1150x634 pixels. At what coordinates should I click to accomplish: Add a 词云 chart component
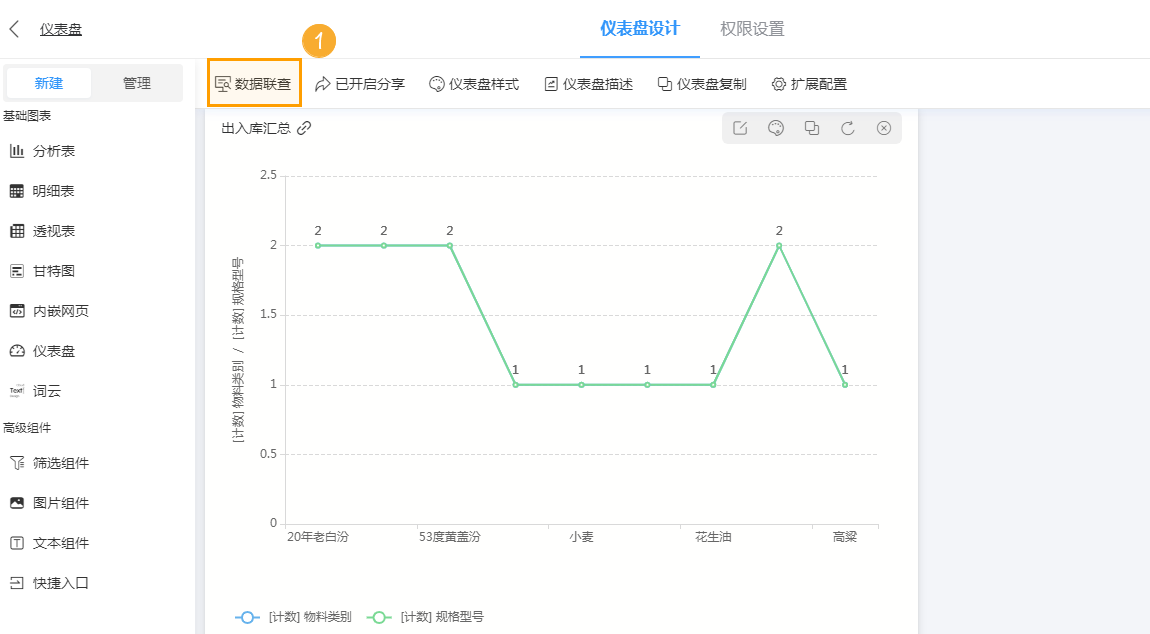pos(46,391)
